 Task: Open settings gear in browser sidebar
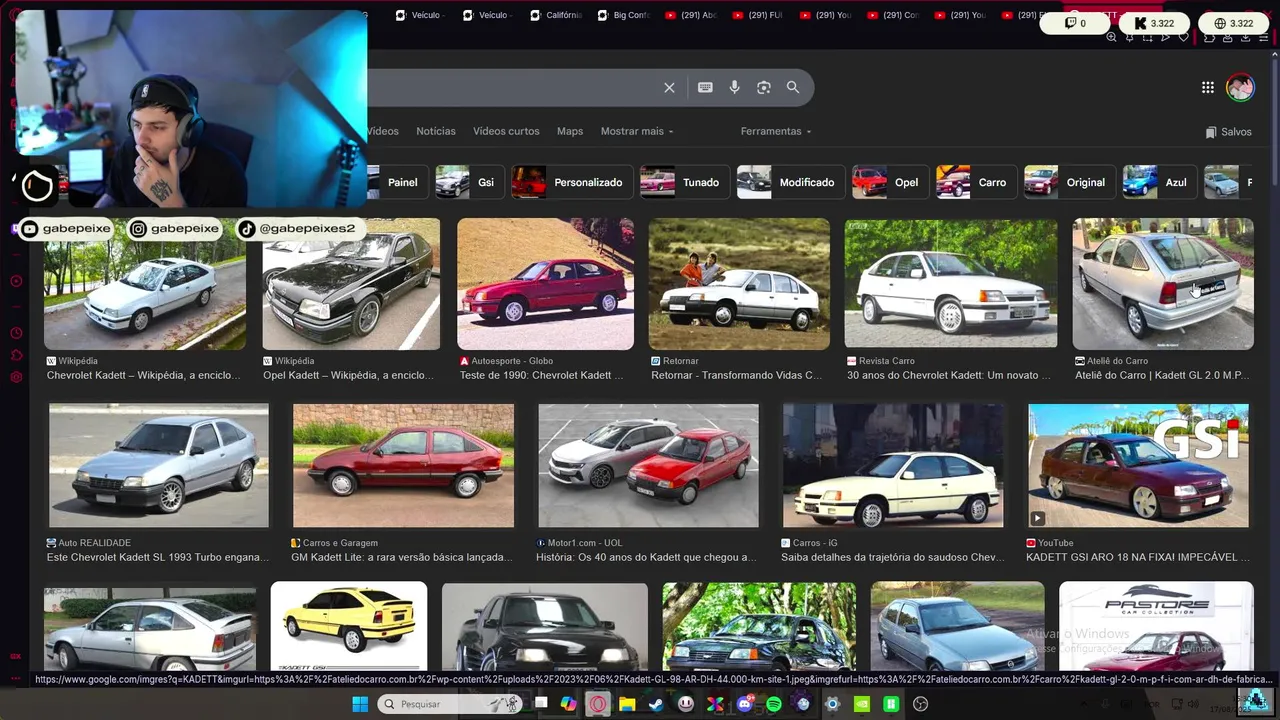[15, 377]
